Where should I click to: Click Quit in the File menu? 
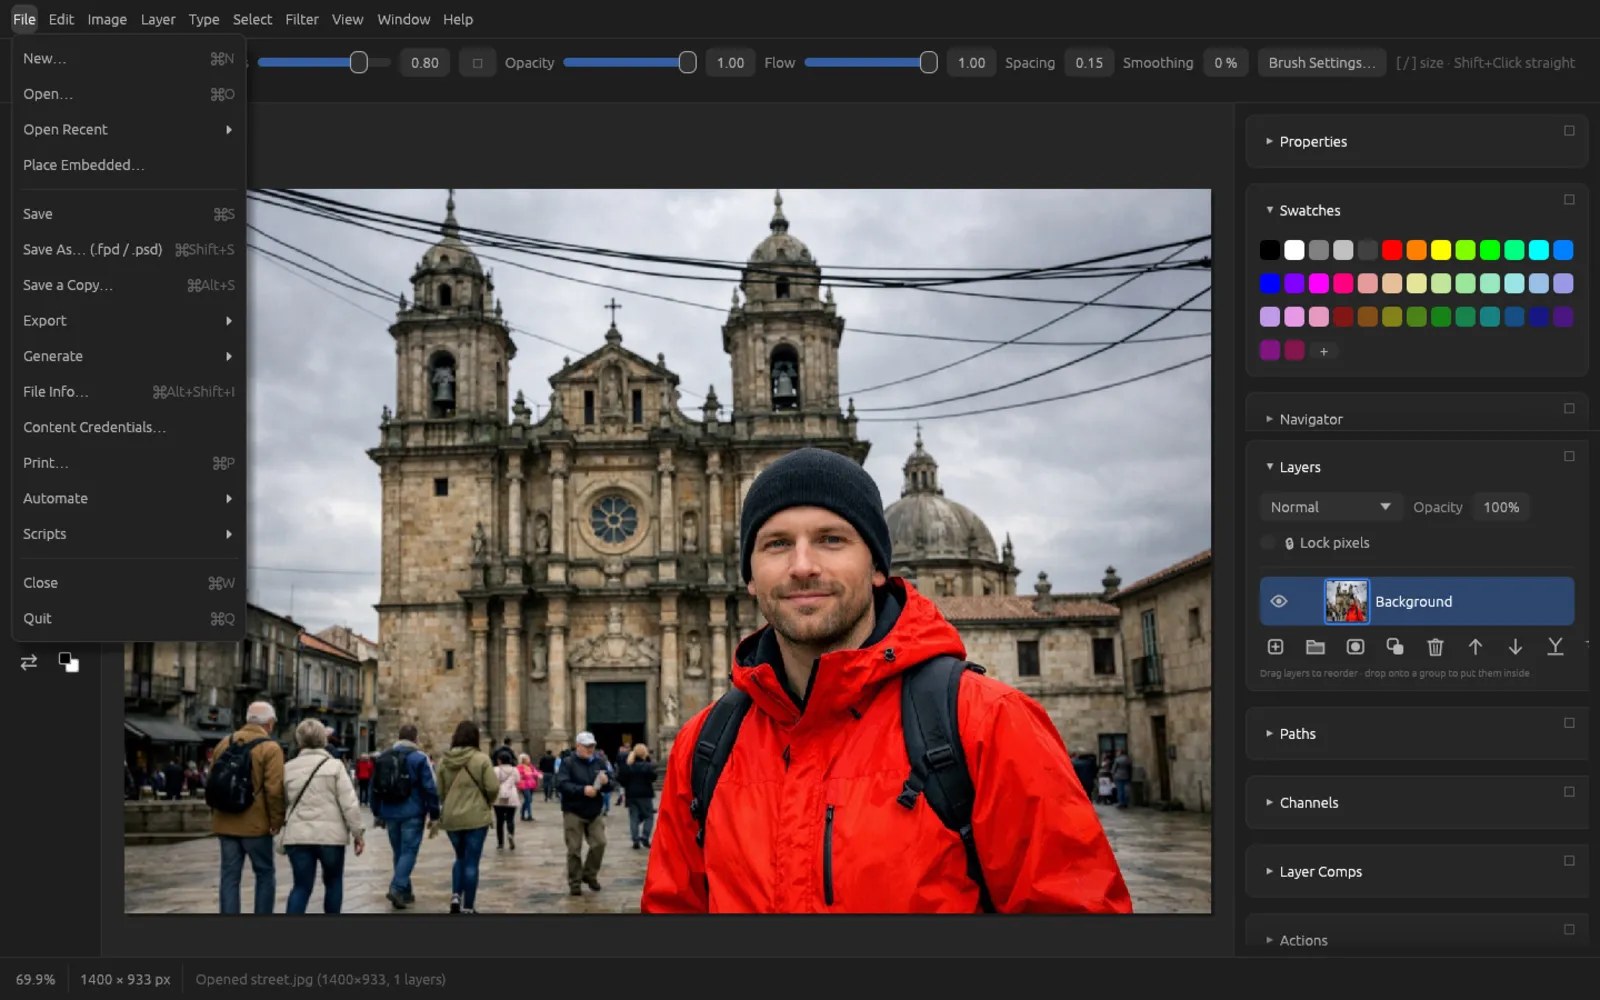[x=128, y=619]
